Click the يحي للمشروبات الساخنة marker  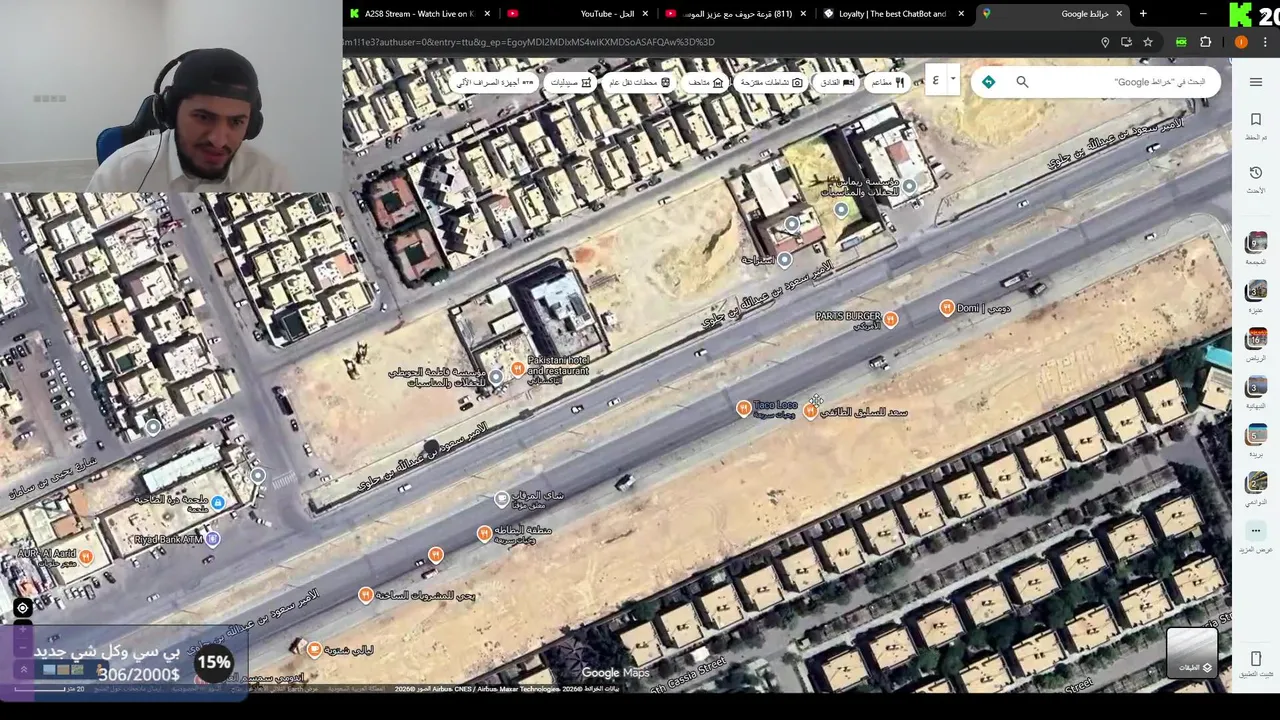[366, 595]
